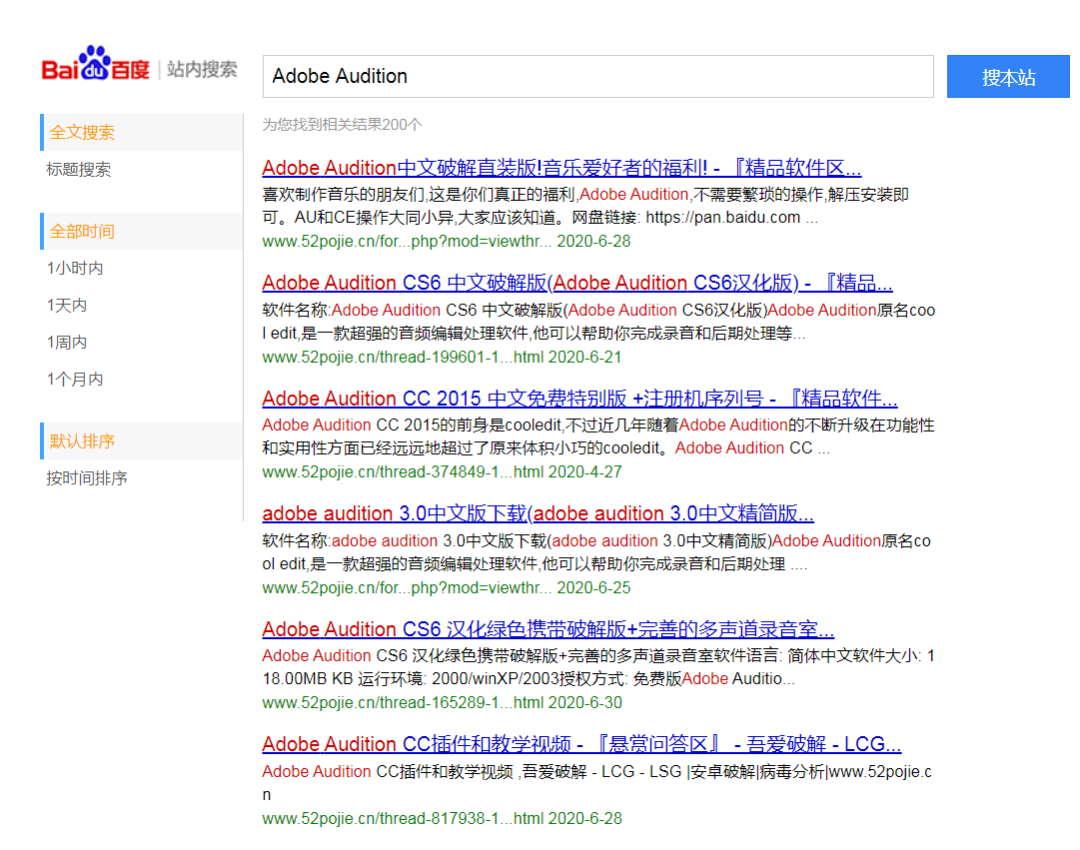Sort results with 按时间排序
Screen dimensions: 1080x850
tap(87, 478)
